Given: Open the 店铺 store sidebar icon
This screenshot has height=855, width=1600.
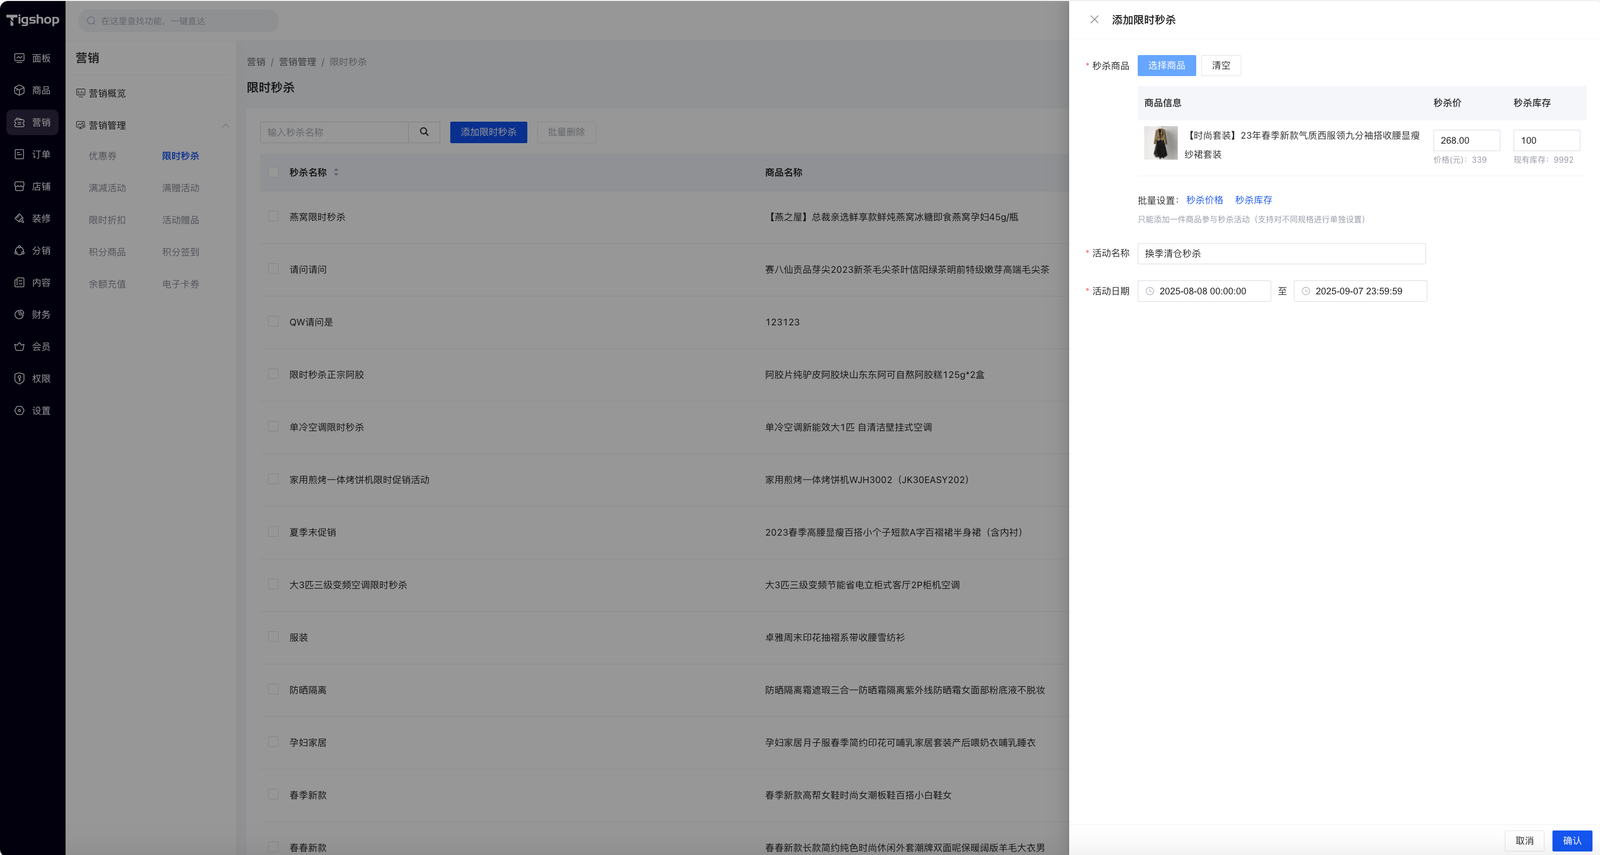Looking at the screenshot, I should 20,186.
